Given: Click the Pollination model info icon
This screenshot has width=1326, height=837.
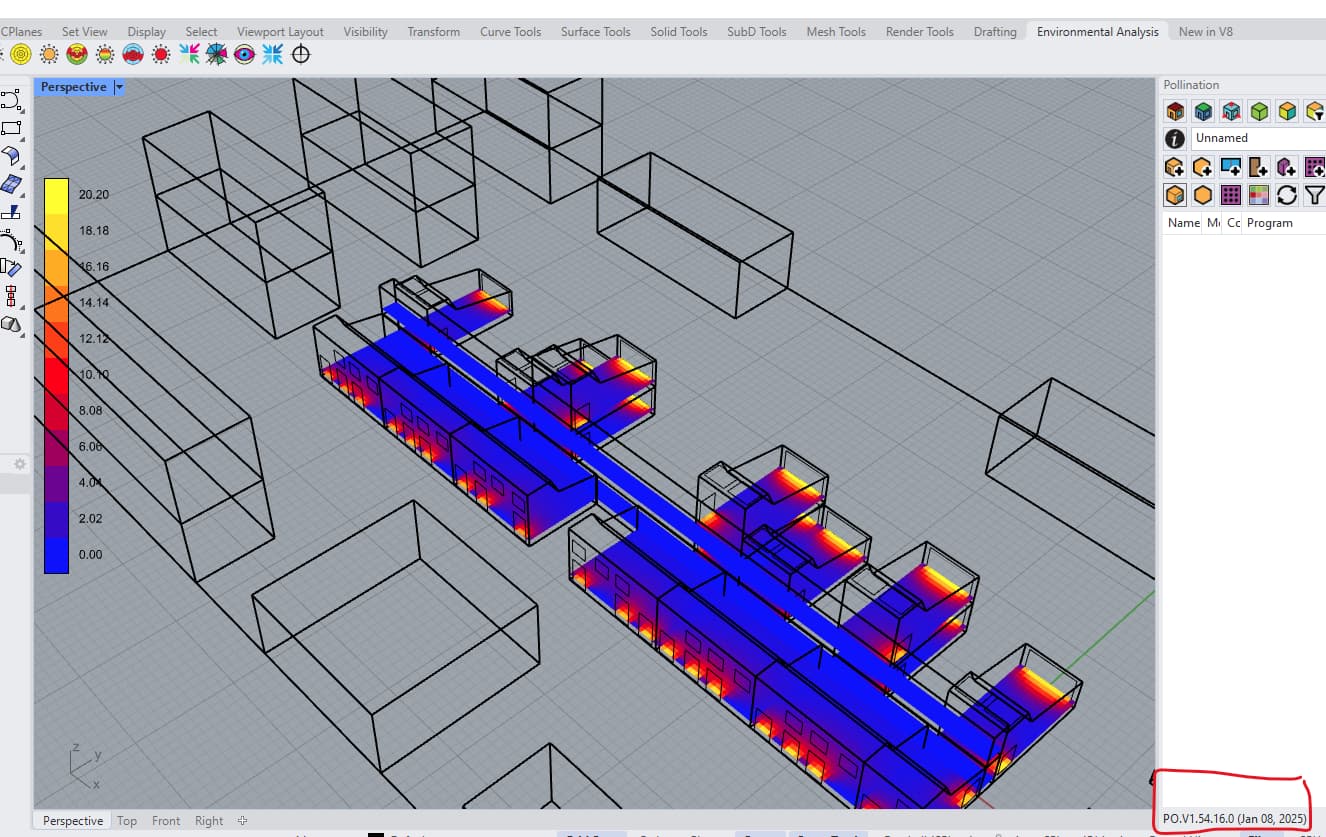Looking at the screenshot, I should point(1175,138).
